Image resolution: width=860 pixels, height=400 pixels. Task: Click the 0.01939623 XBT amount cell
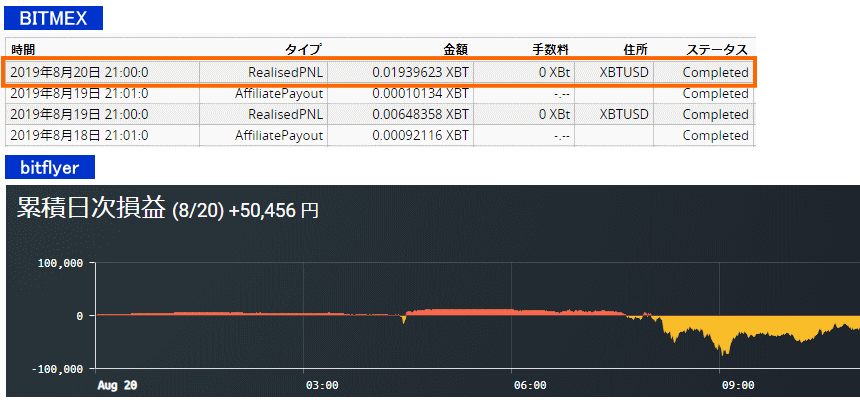click(x=419, y=72)
